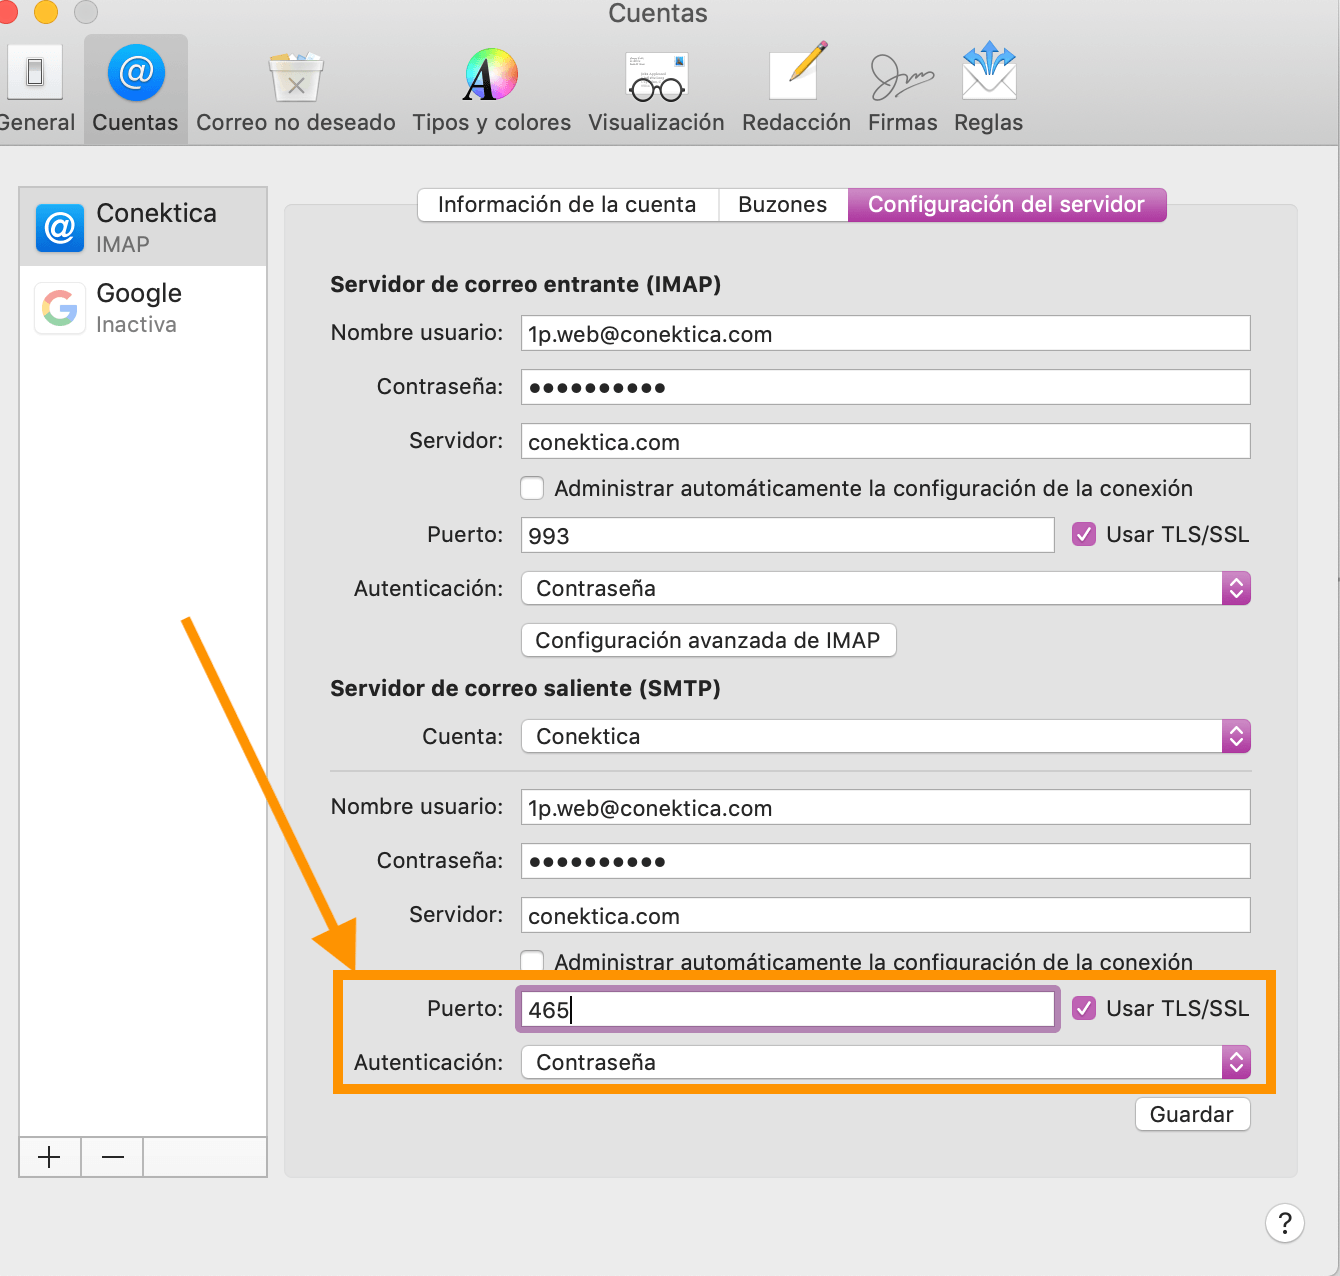Open Tipos y colores preferences
The image size is (1340, 1276).
click(x=491, y=90)
